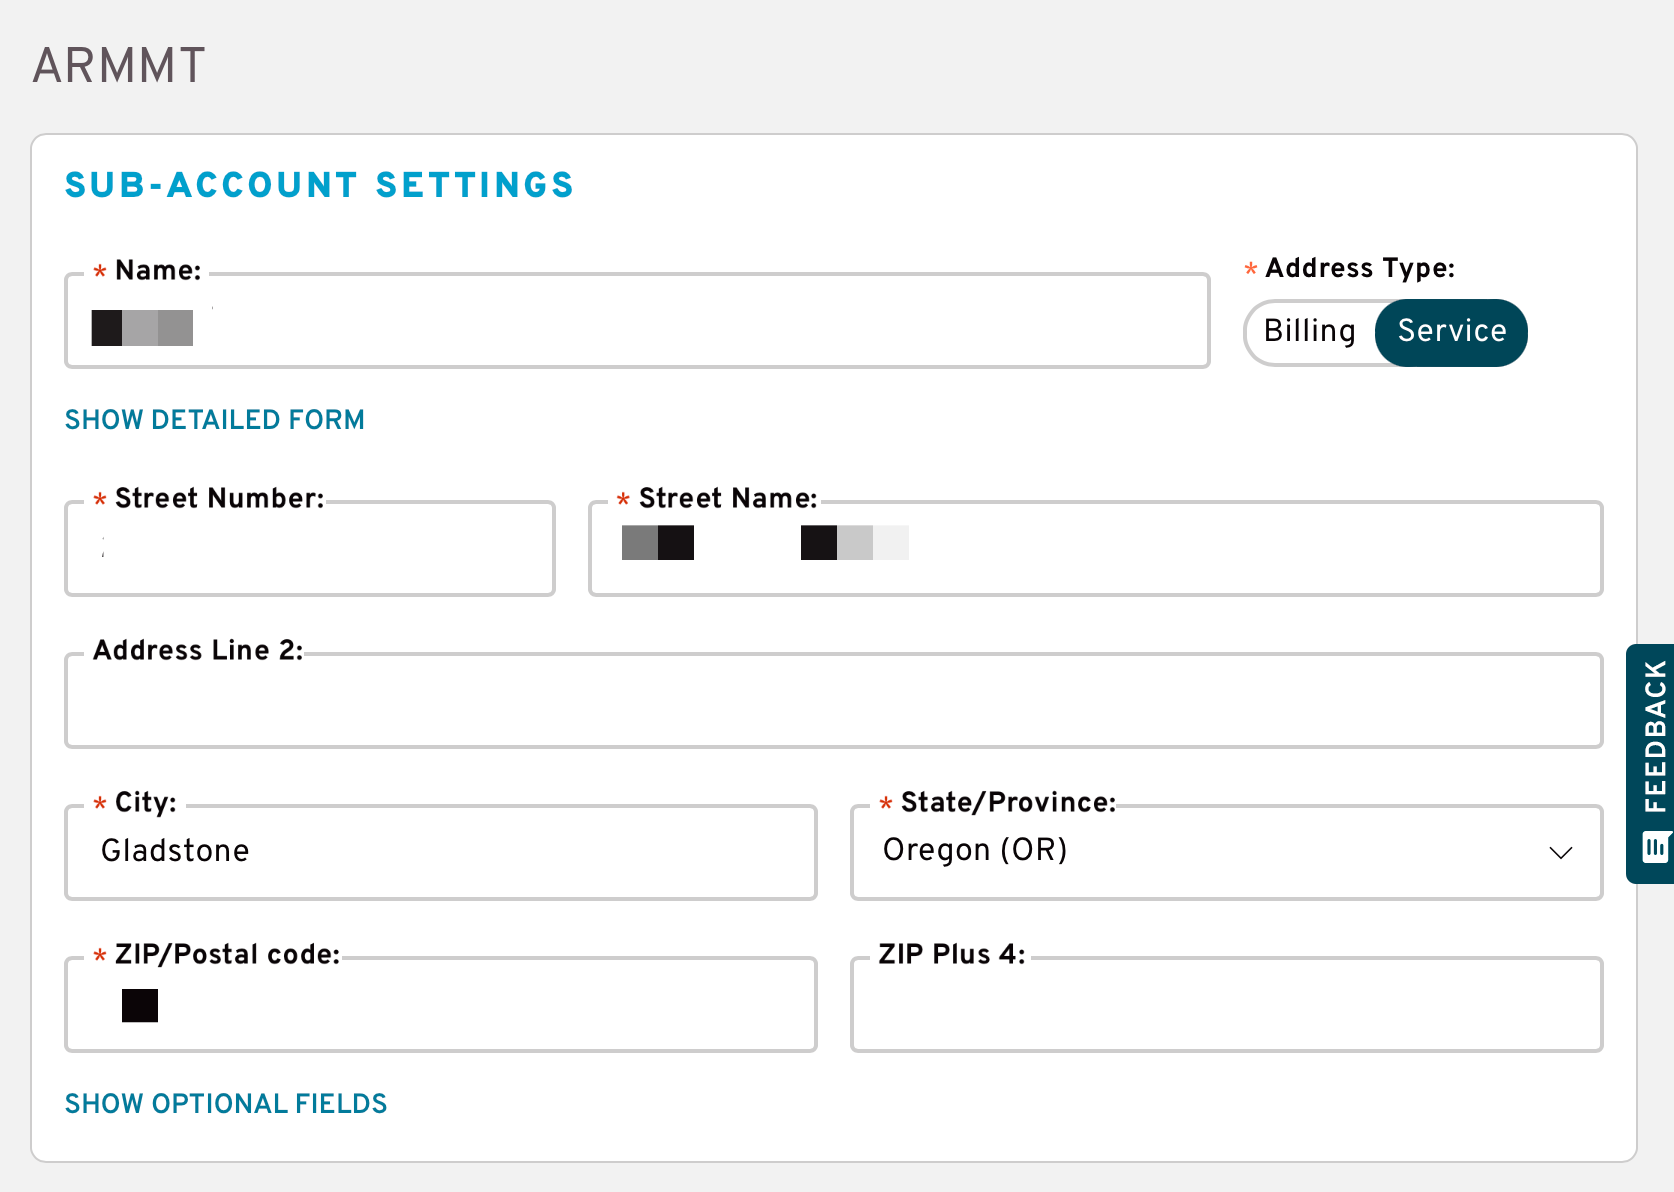Click the City field containing Gladstone
Screen dimensions: 1674x1192
click(x=441, y=853)
